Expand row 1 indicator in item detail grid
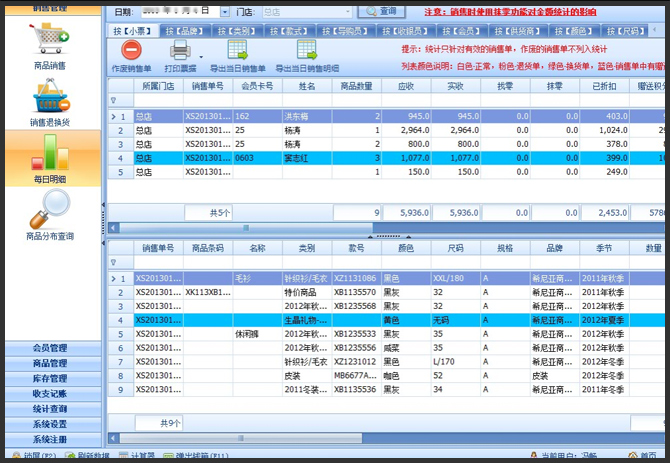The height and width of the screenshot is (463, 670). point(114,278)
